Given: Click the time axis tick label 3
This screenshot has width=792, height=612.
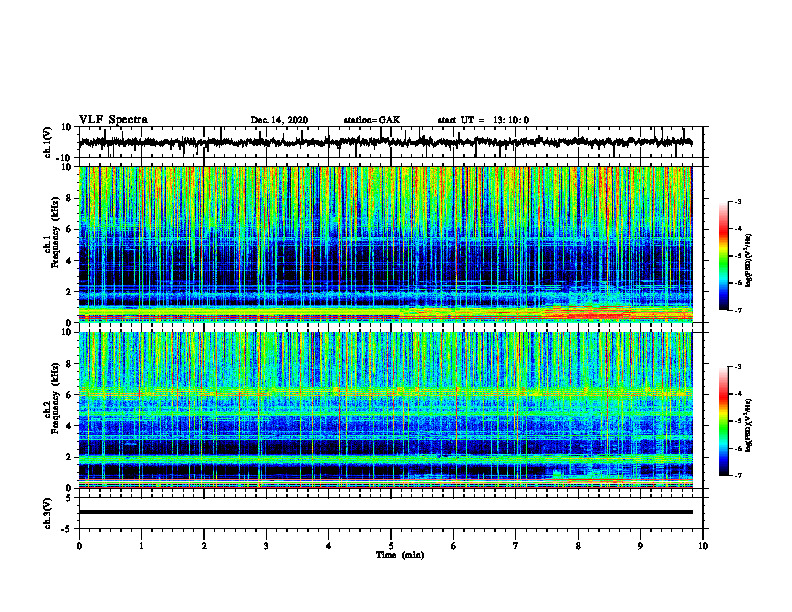Looking at the screenshot, I should click(266, 546).
